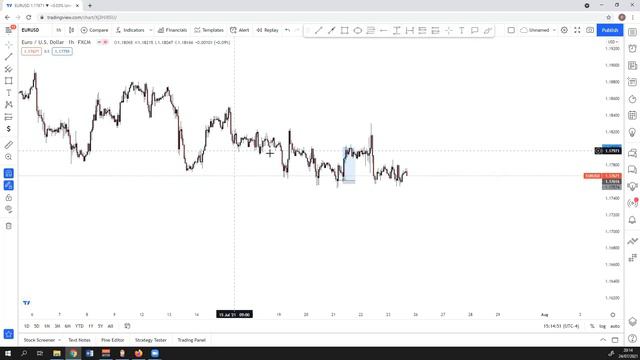This screenshot has height=360, width=640.
Task: Toggle stay in drawing mode
Action: (9, 186)
